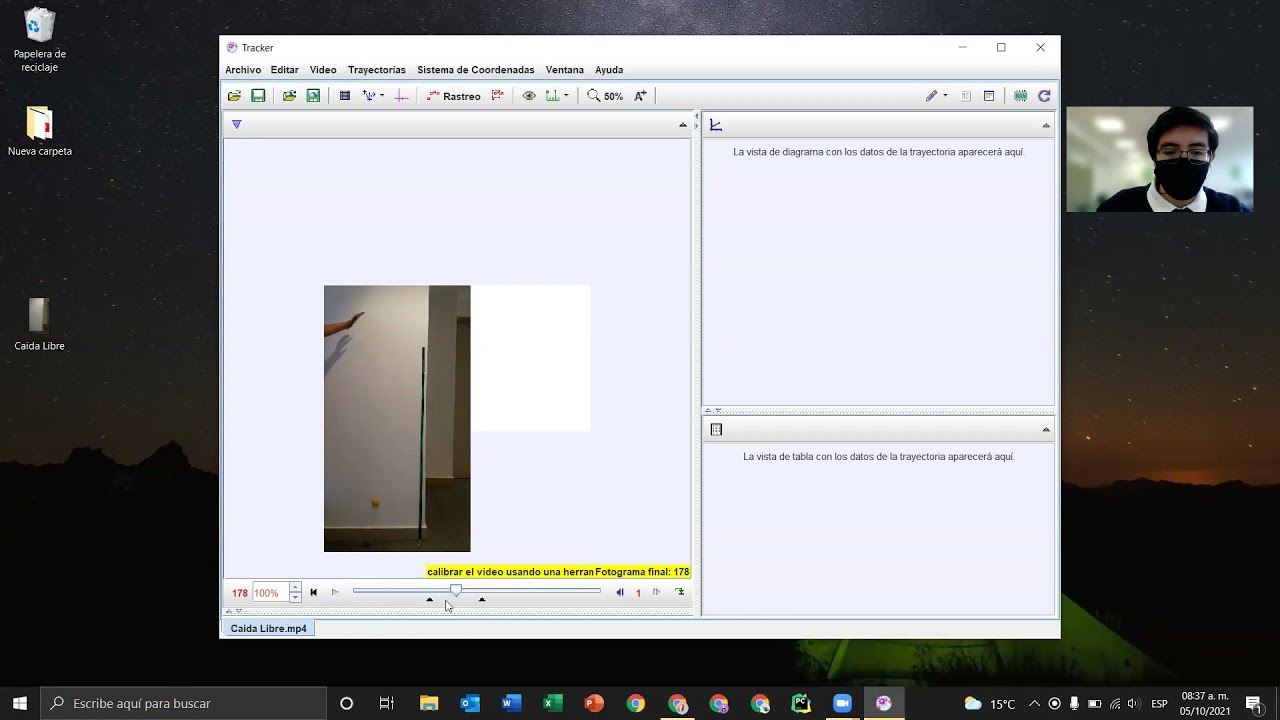This screenshot has width=1280, height=720.
Task: Toggle looping playback green icon
Action: (680, 592)
